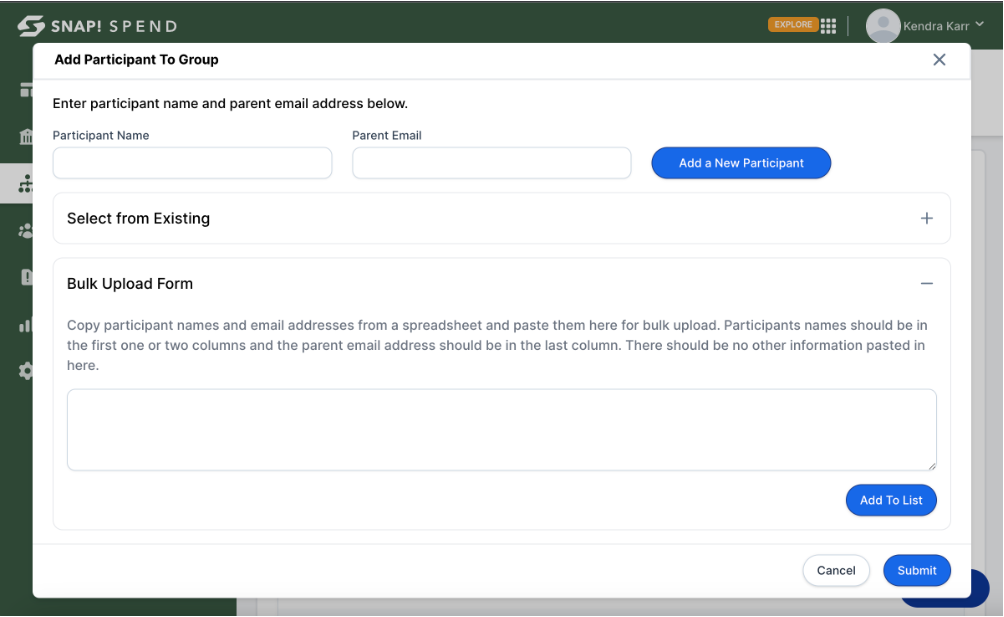The image size is (1004, 617).
Task: Open the bank icon in sidebar
Action: point(26,137)
